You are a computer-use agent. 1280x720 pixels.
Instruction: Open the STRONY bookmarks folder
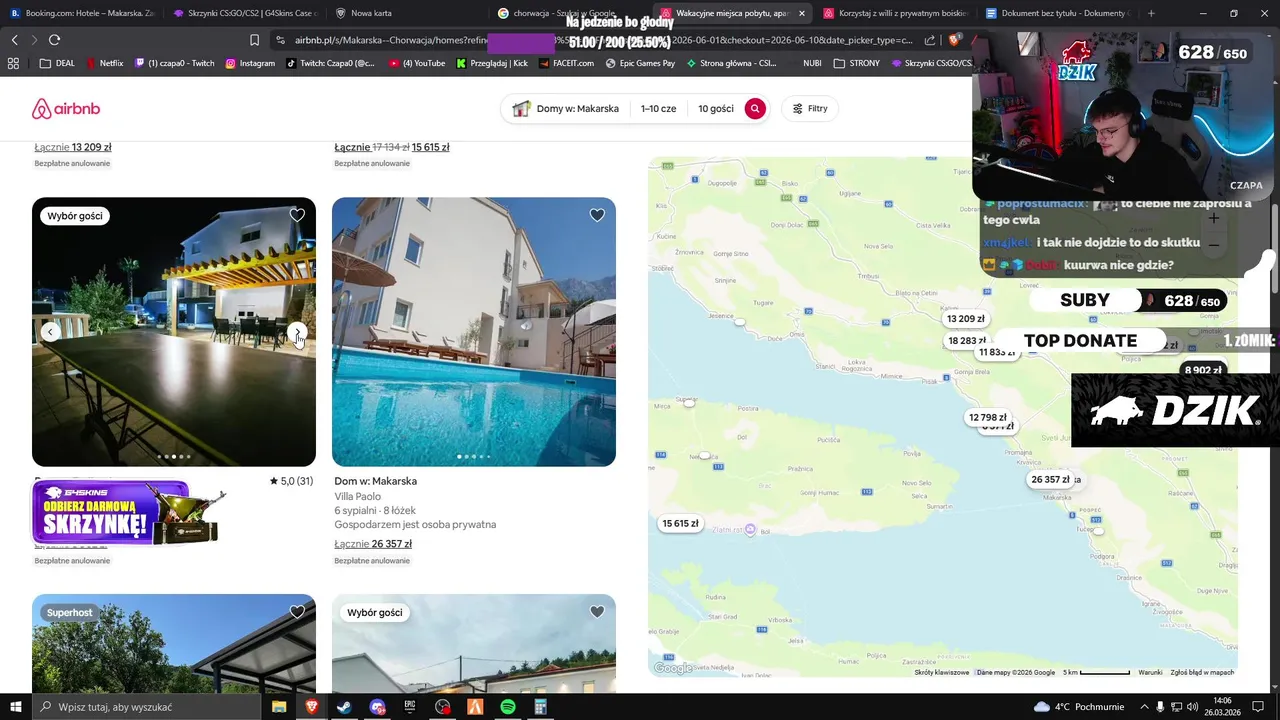click(x=856, y=63)
